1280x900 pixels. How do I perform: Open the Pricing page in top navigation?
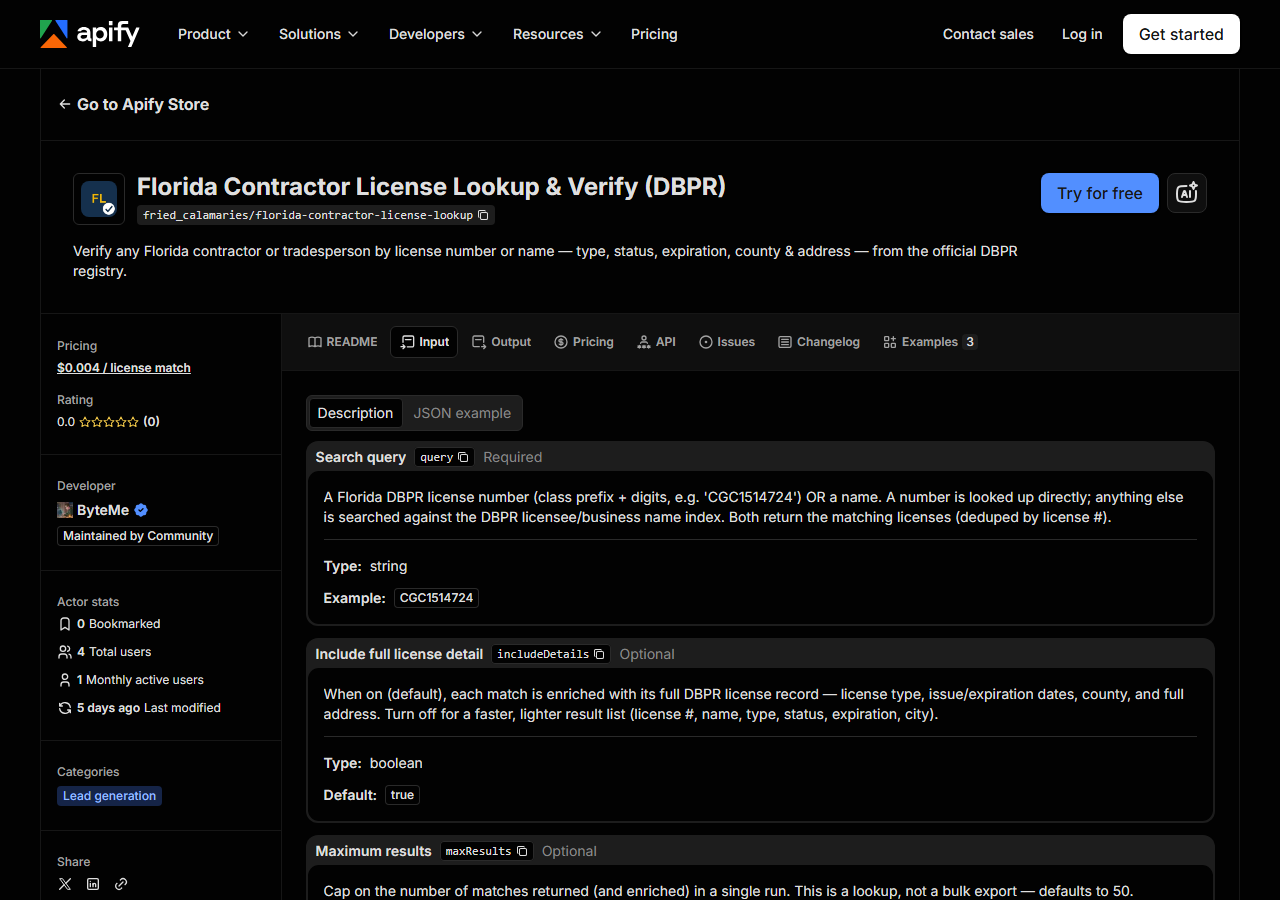pos(654,34)
